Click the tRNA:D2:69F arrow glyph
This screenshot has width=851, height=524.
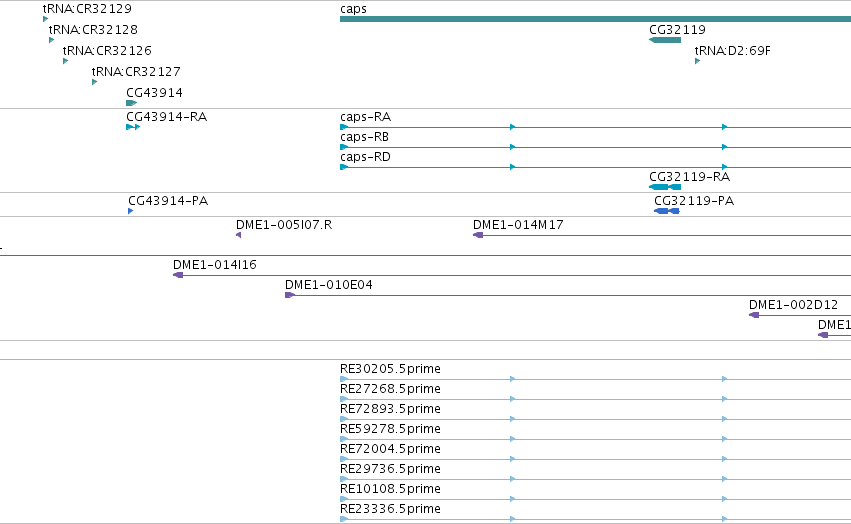click(x=697, y=61)
